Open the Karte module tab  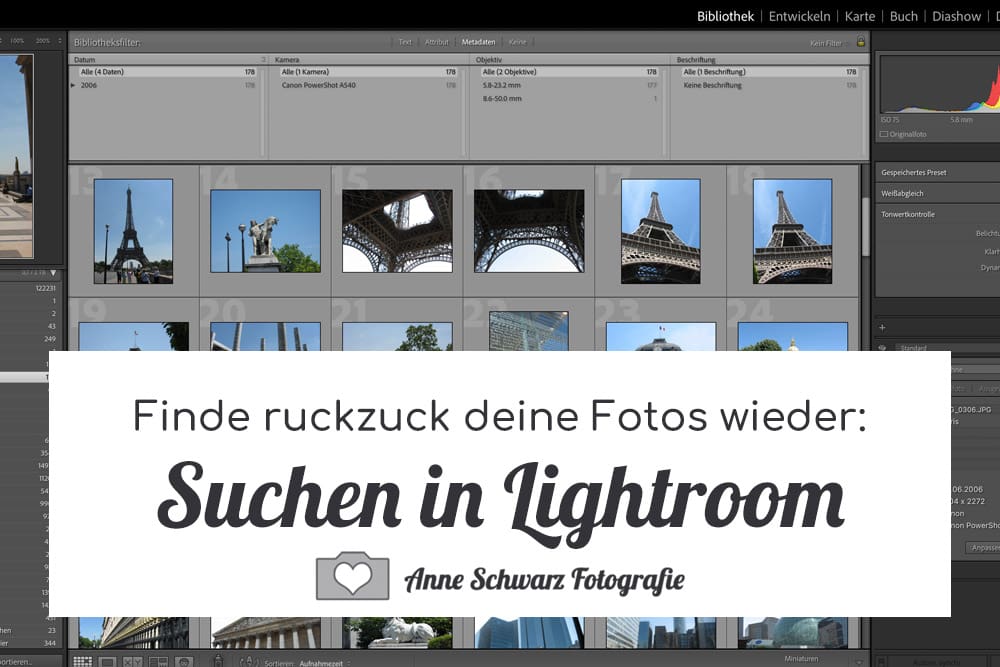[859, 16]
